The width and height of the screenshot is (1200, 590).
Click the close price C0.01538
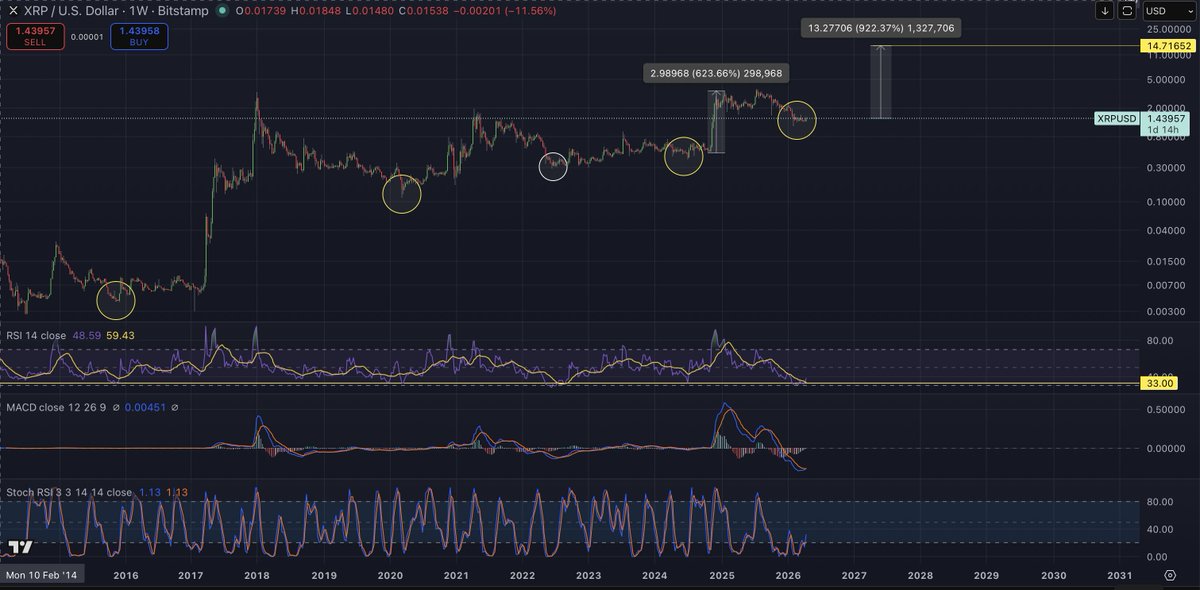pos(424,10)
